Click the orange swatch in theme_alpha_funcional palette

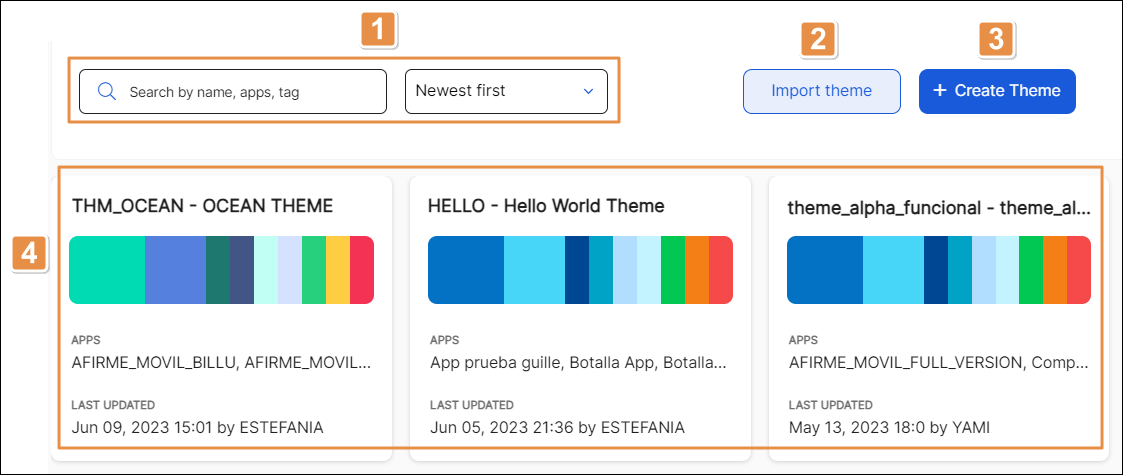(x=1054, y=270)
